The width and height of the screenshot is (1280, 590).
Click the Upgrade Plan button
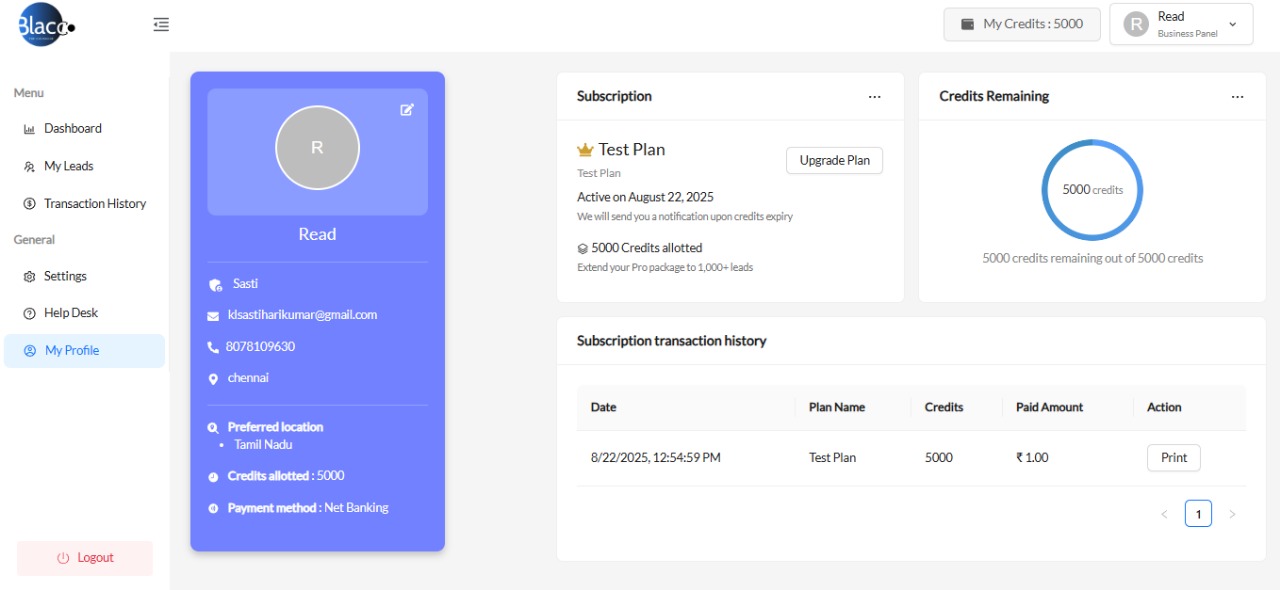835,161
